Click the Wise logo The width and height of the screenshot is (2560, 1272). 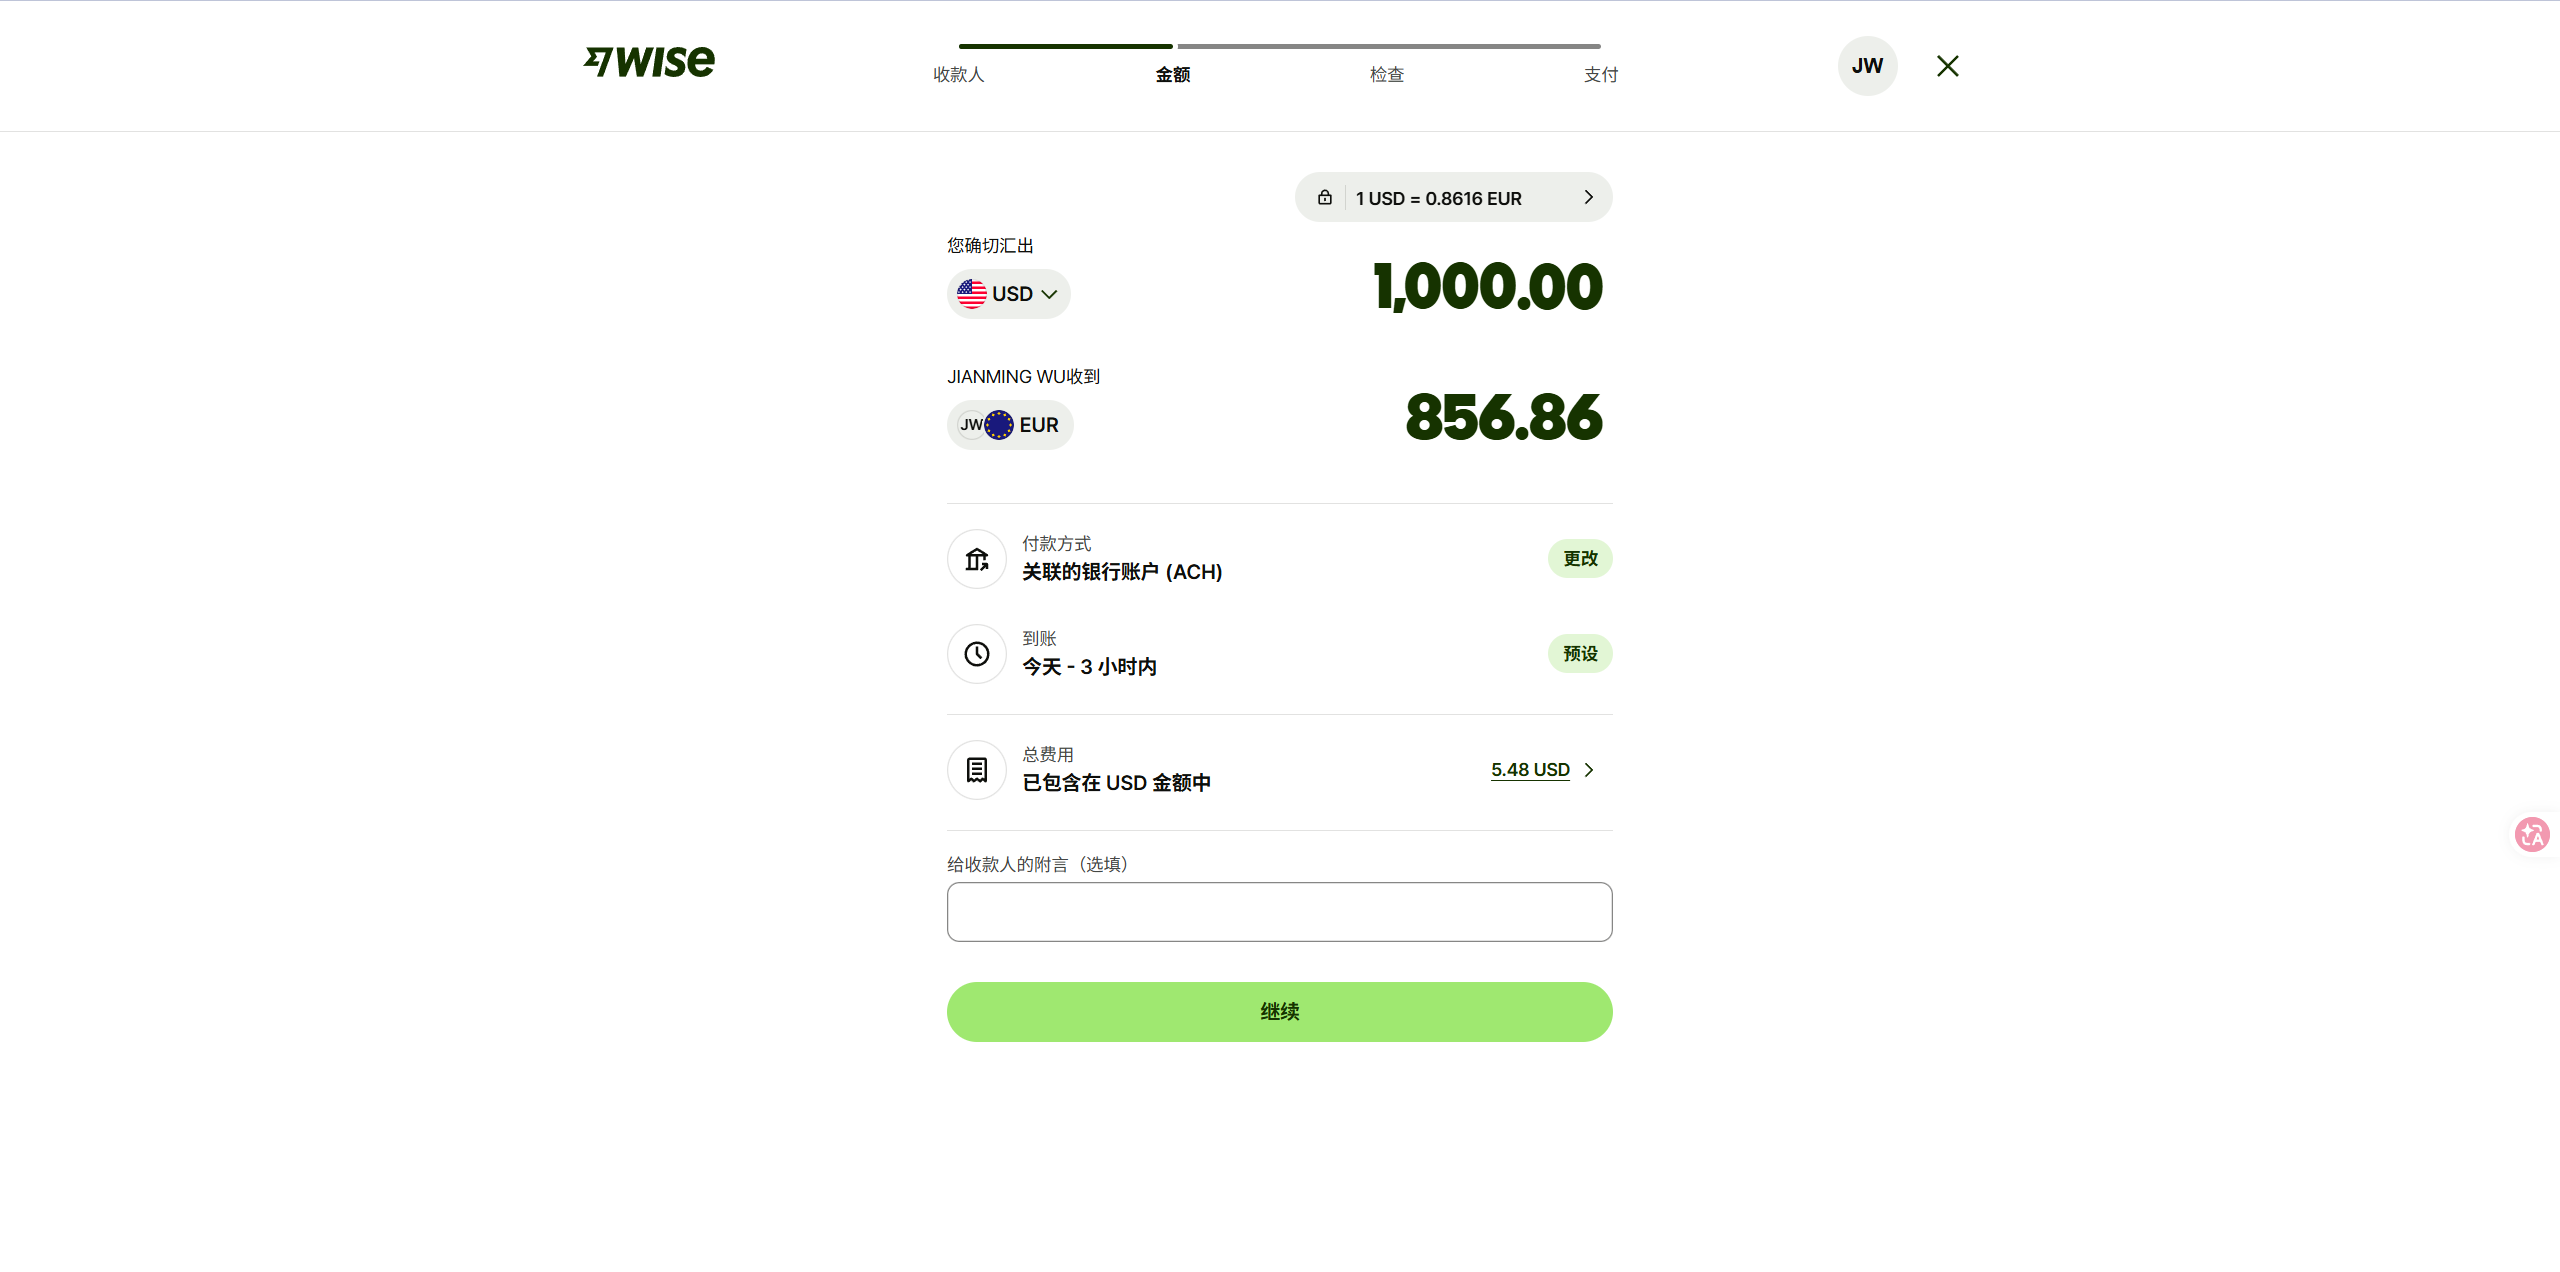pos(649,62)
